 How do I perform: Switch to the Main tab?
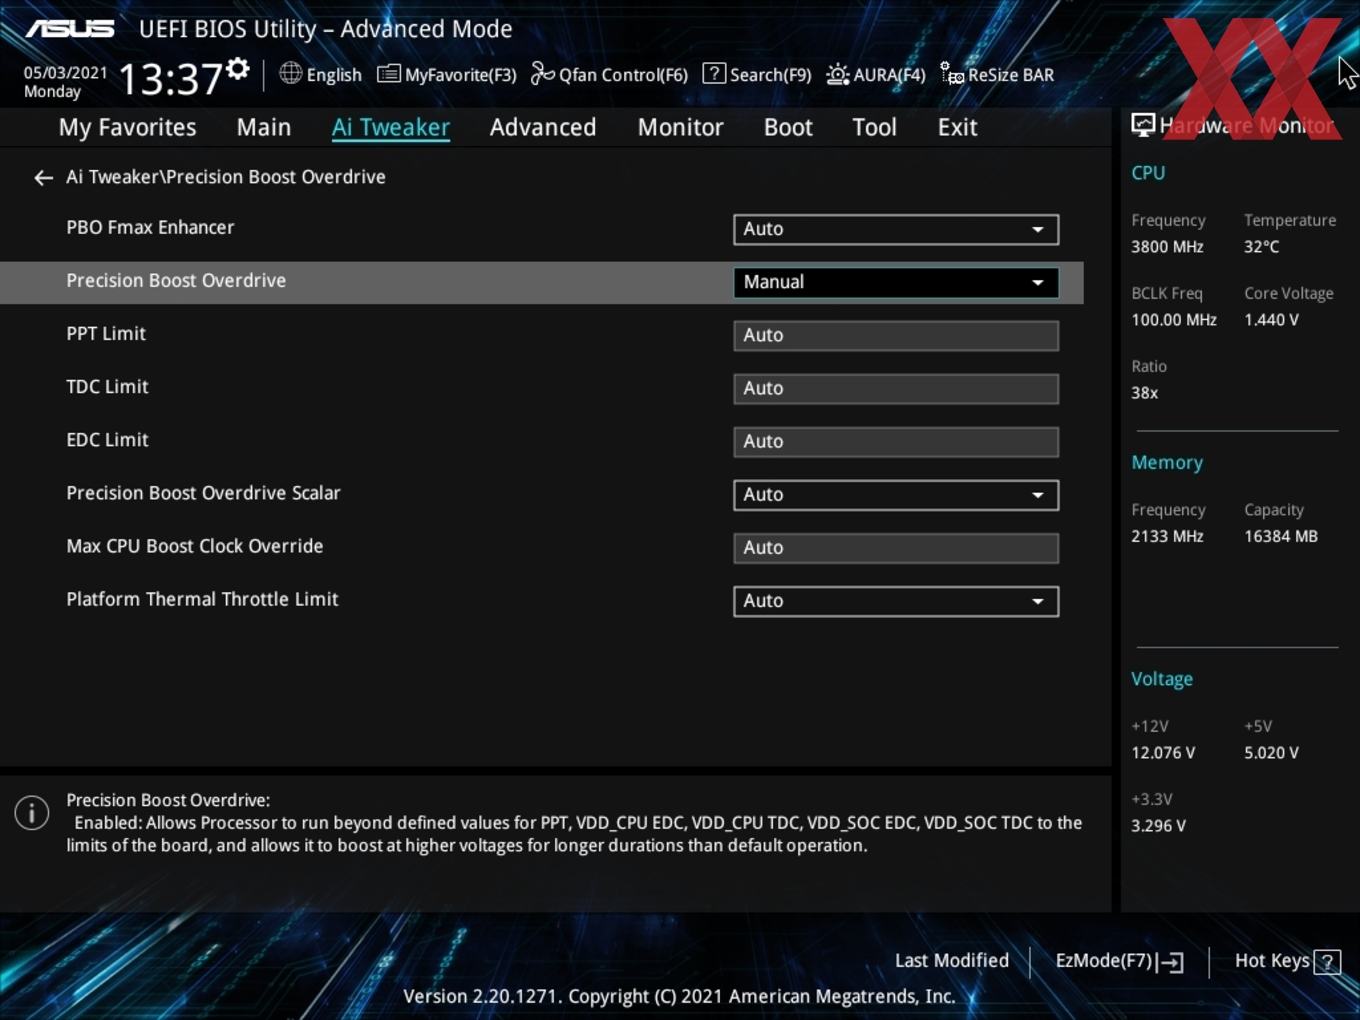(x=264, y=127)
